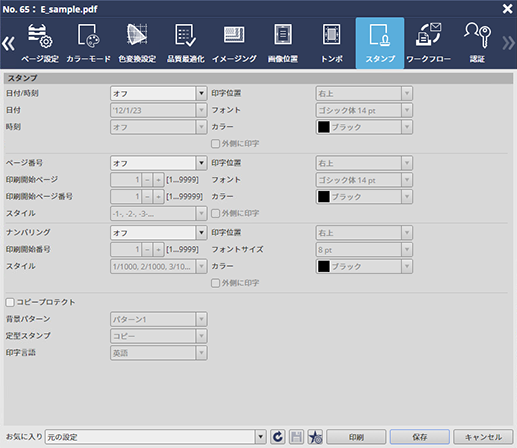Click the manage favorites star icon

pos(315,437)
